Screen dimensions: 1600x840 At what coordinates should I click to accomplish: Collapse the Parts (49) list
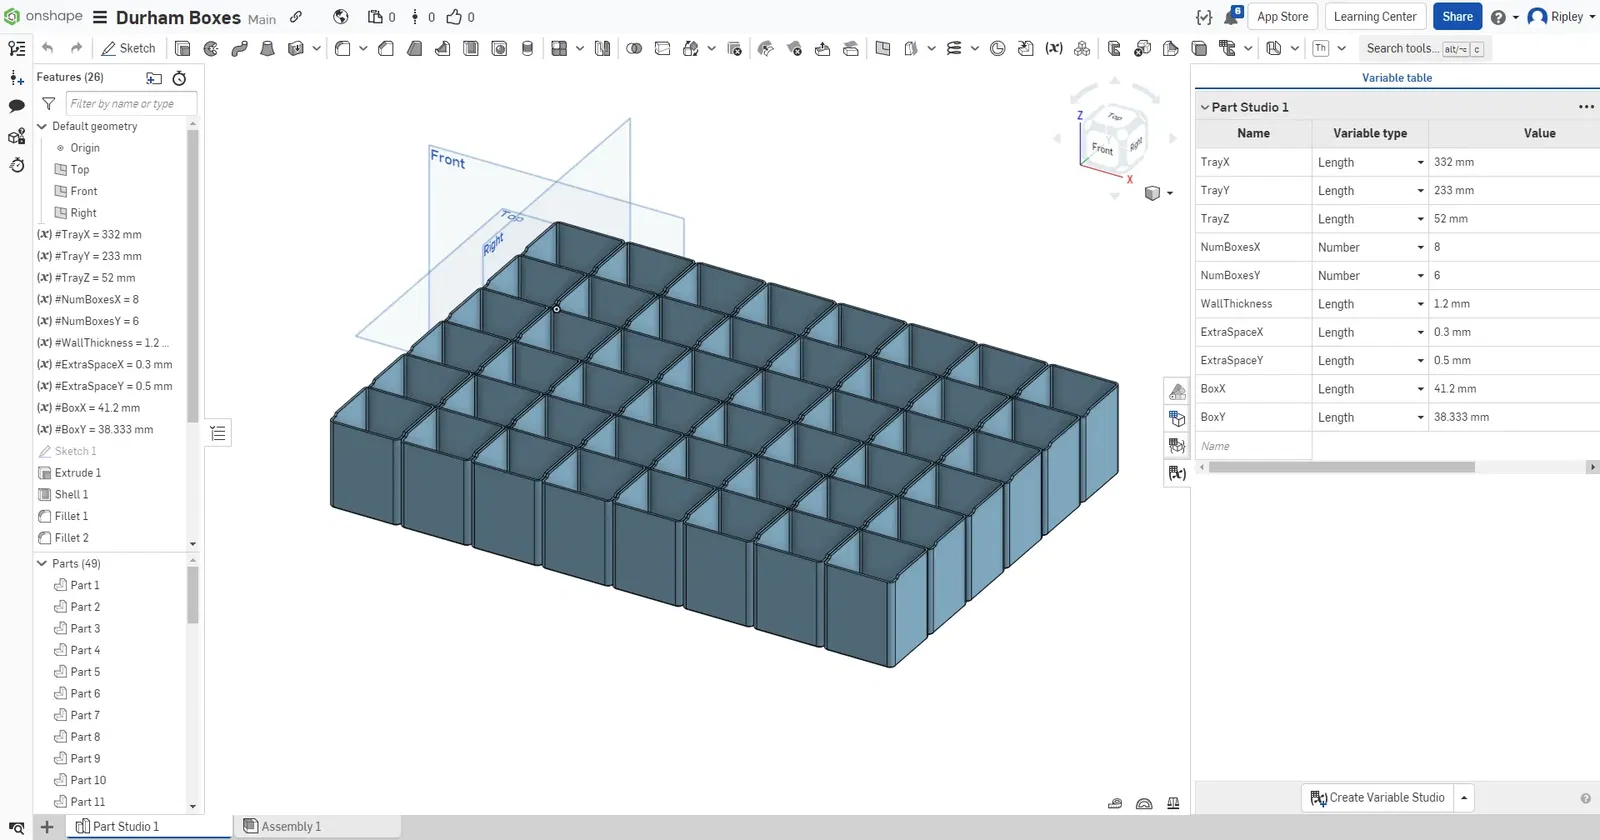(42, 563)
